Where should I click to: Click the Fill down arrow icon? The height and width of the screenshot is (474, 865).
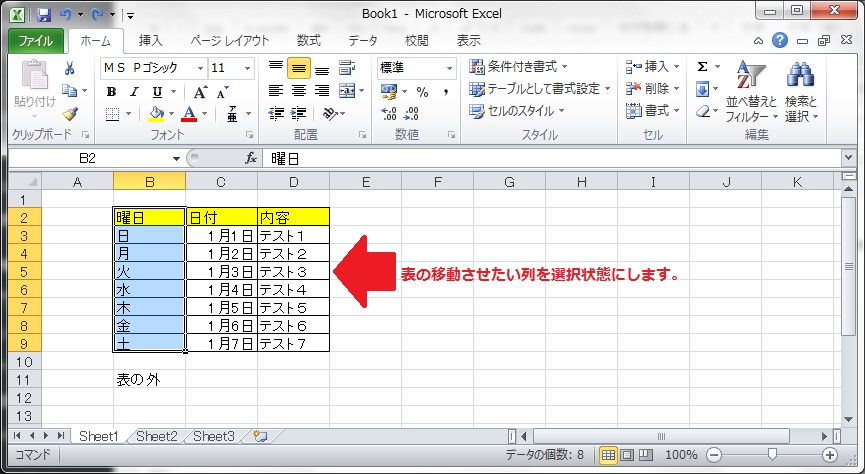click(x=702, y=89)
